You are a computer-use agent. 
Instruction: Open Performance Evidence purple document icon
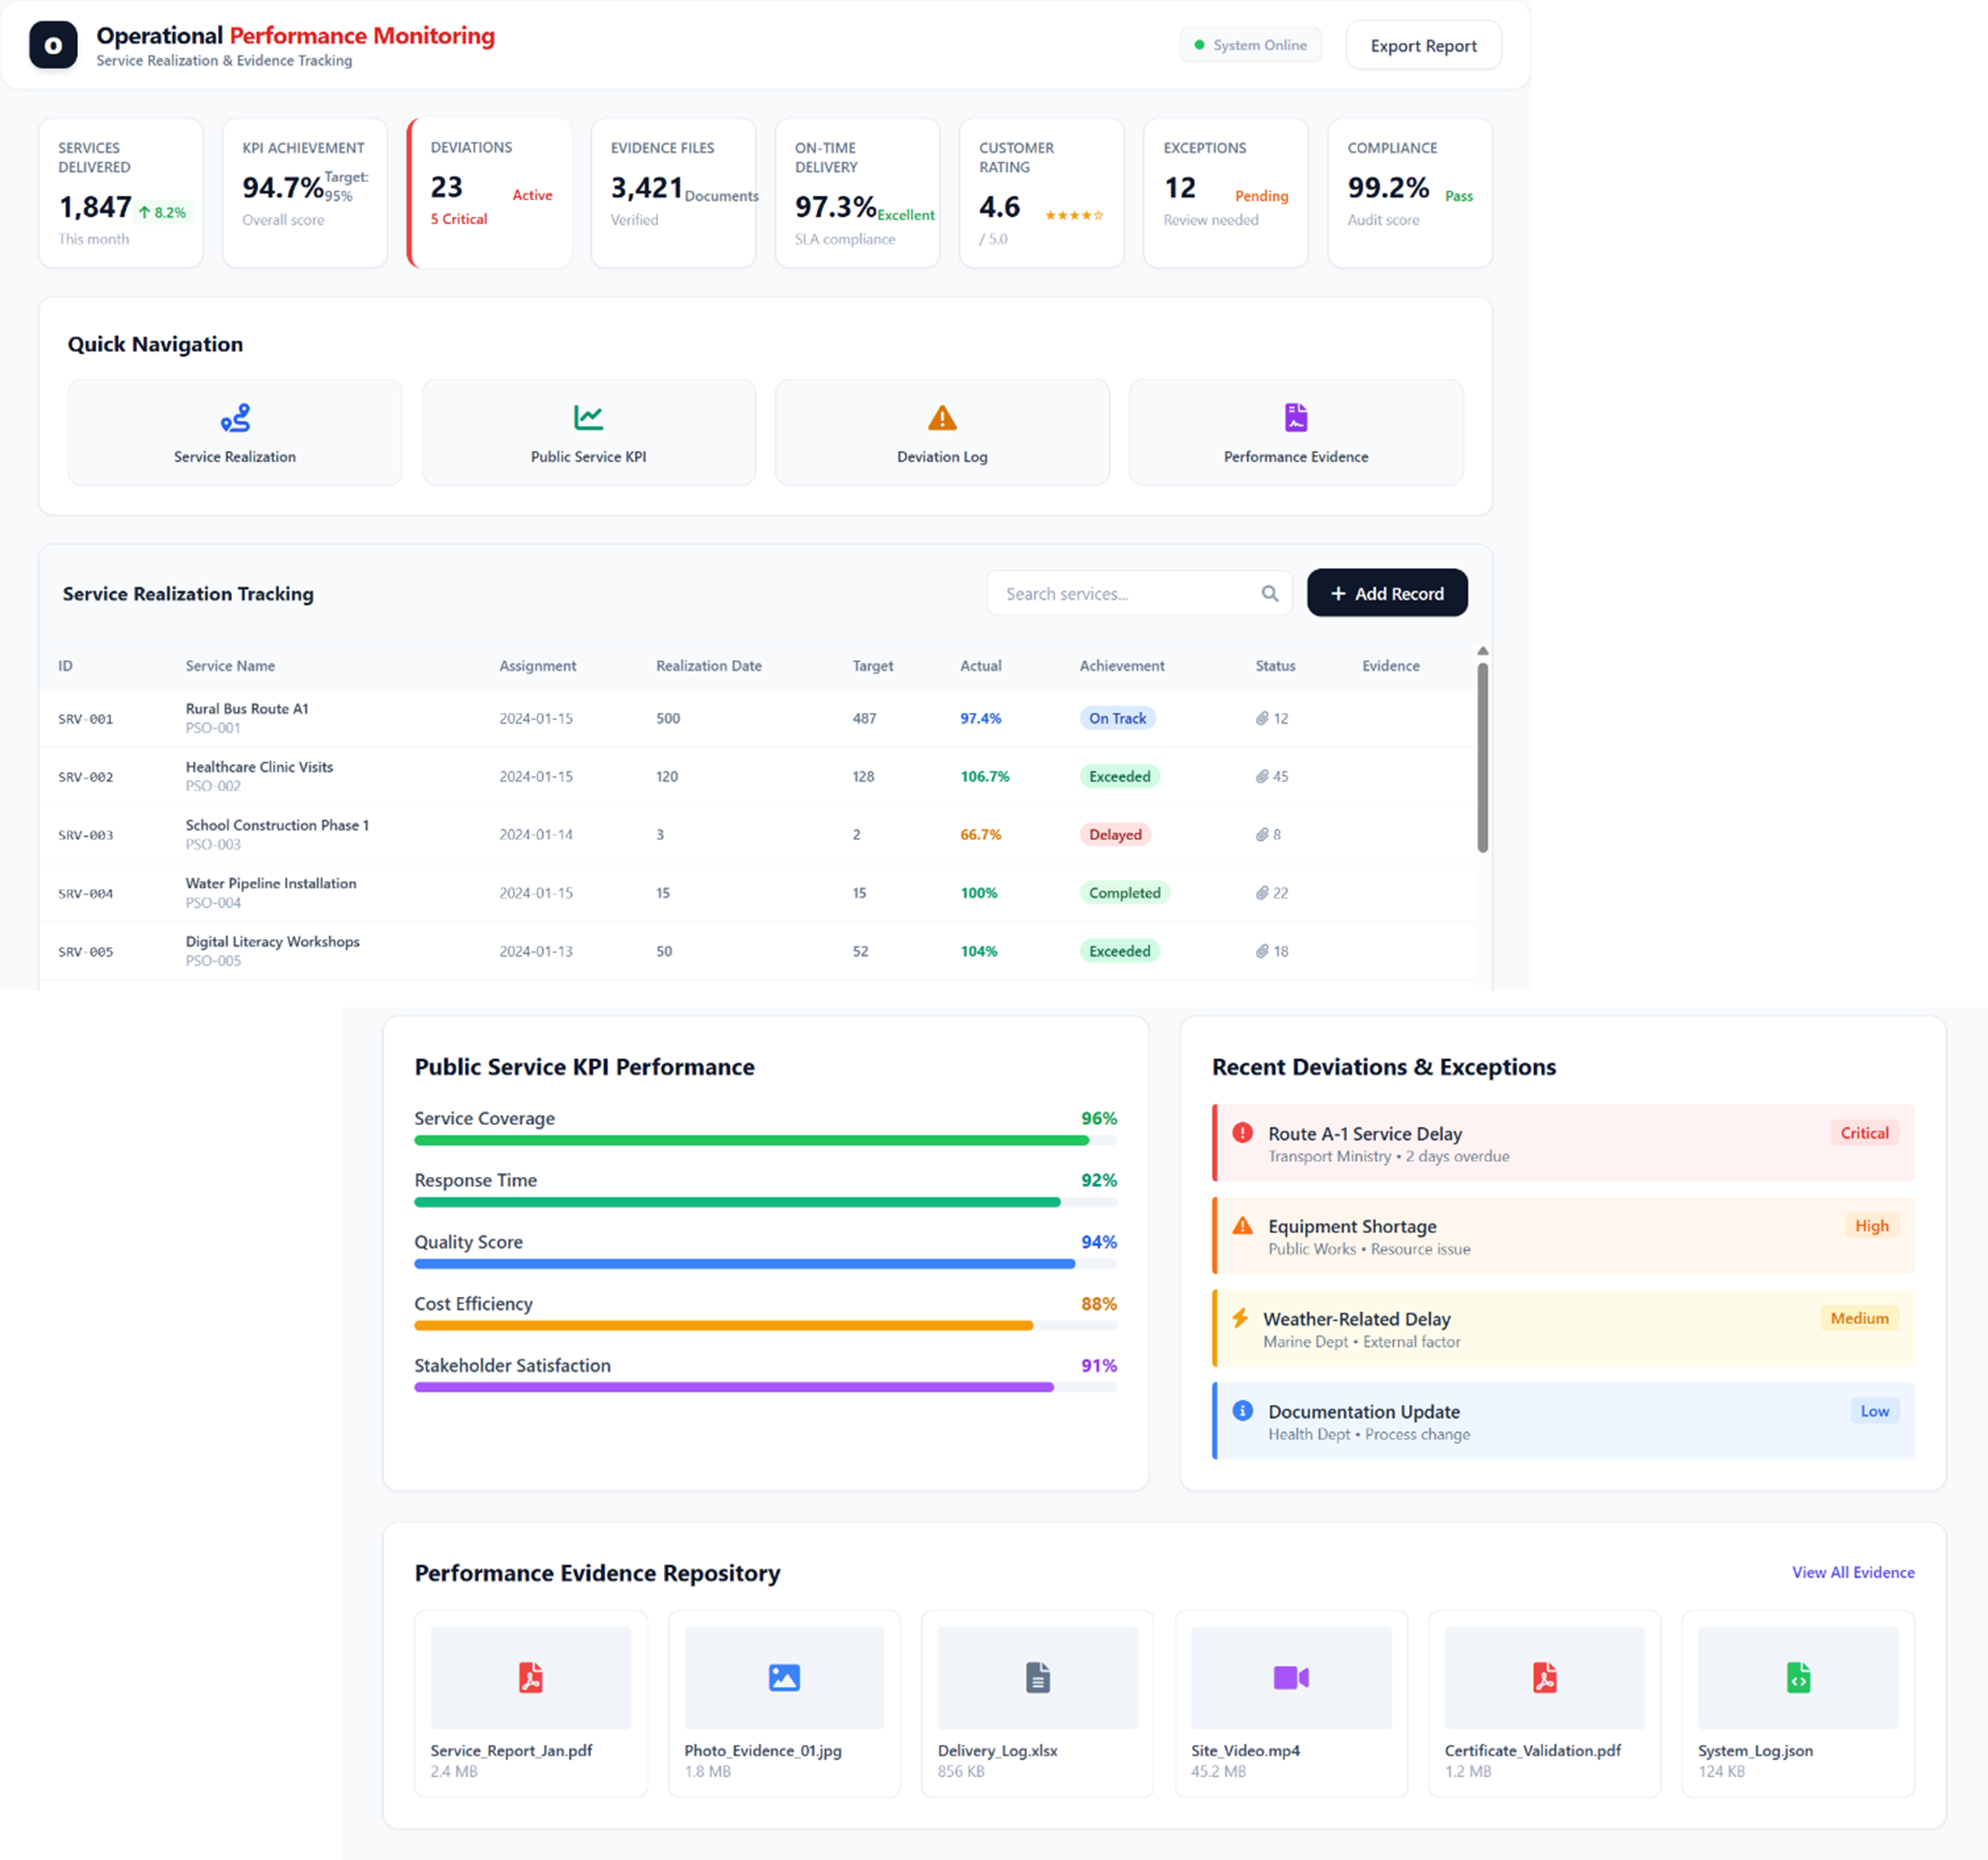[x=1295, y=418]
